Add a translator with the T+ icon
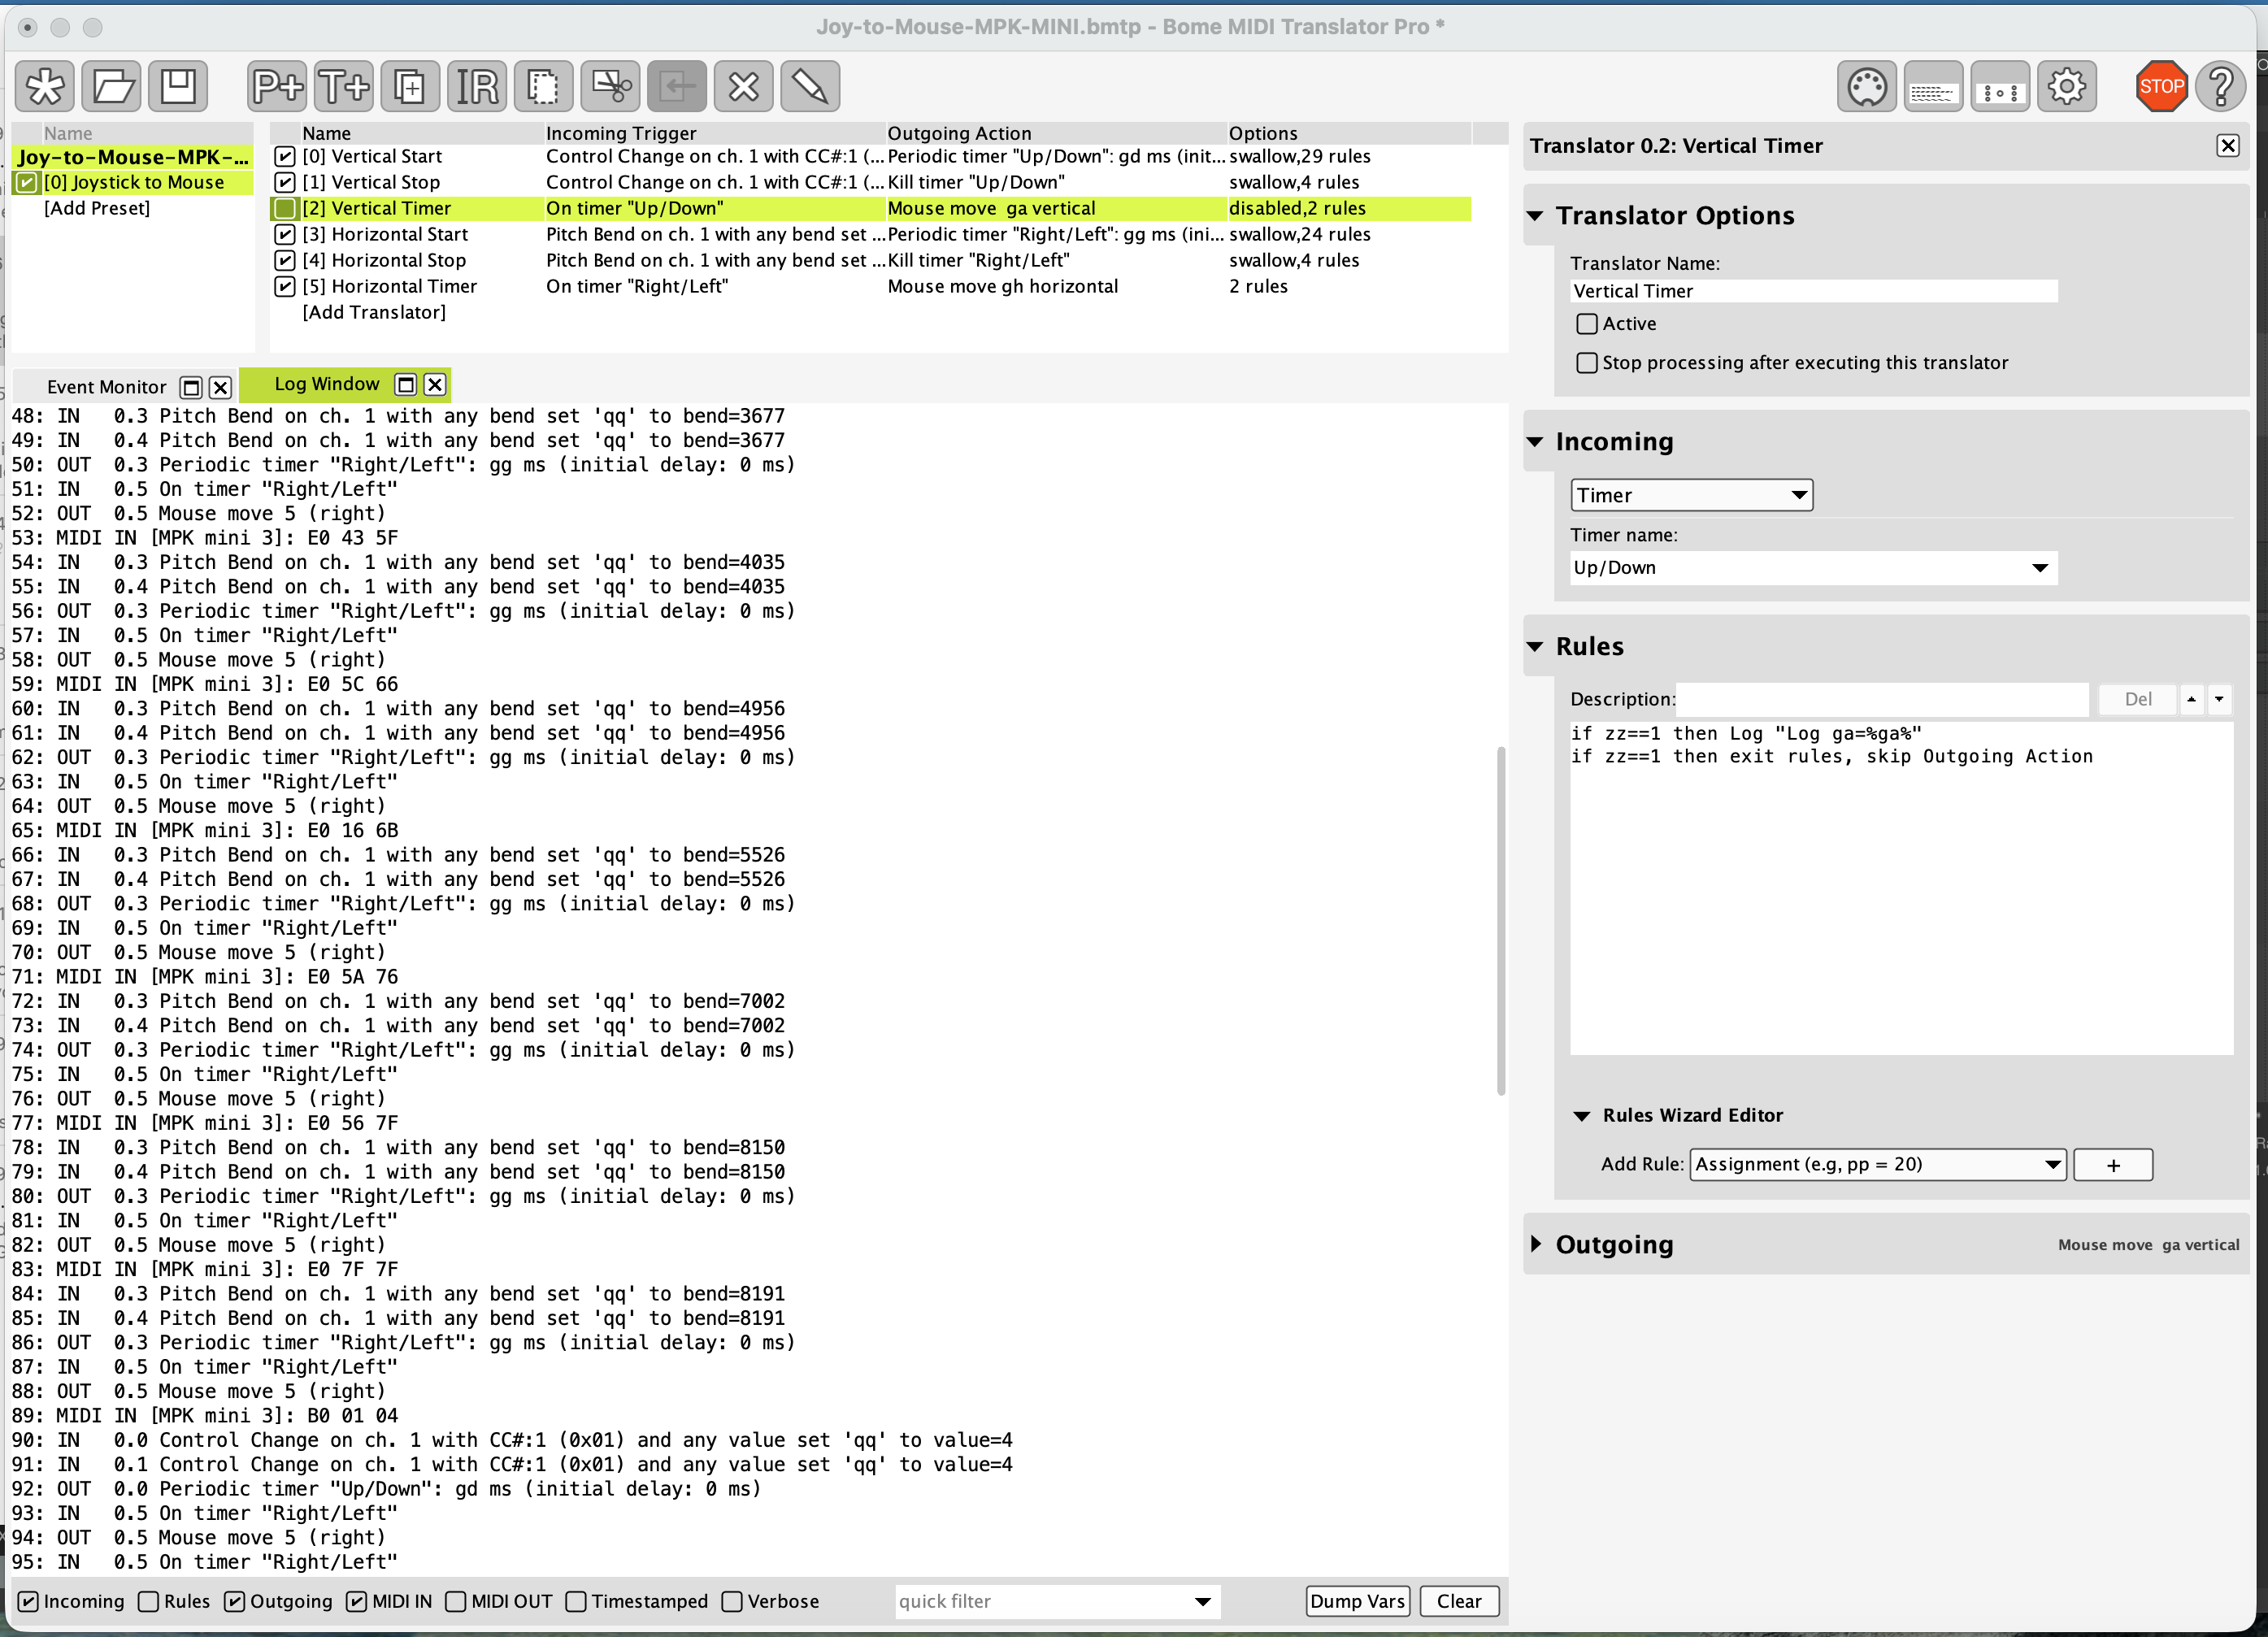The image size is (2268, 1637). point(344,87)
